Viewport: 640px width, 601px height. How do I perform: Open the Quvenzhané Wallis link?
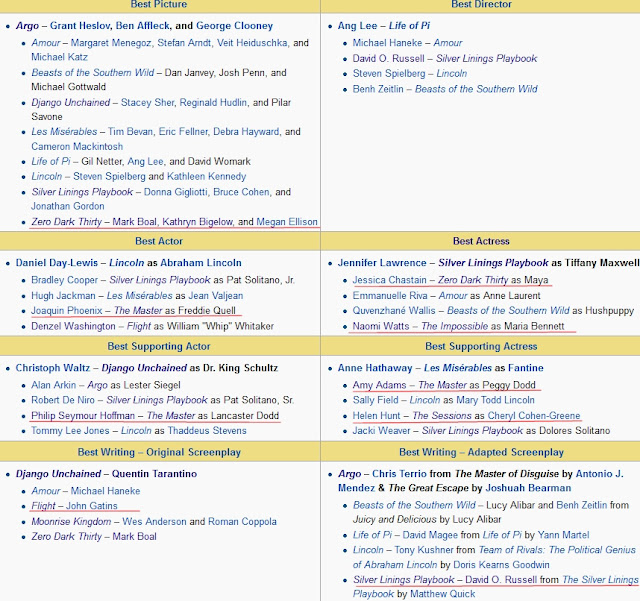tap(394, 311)
